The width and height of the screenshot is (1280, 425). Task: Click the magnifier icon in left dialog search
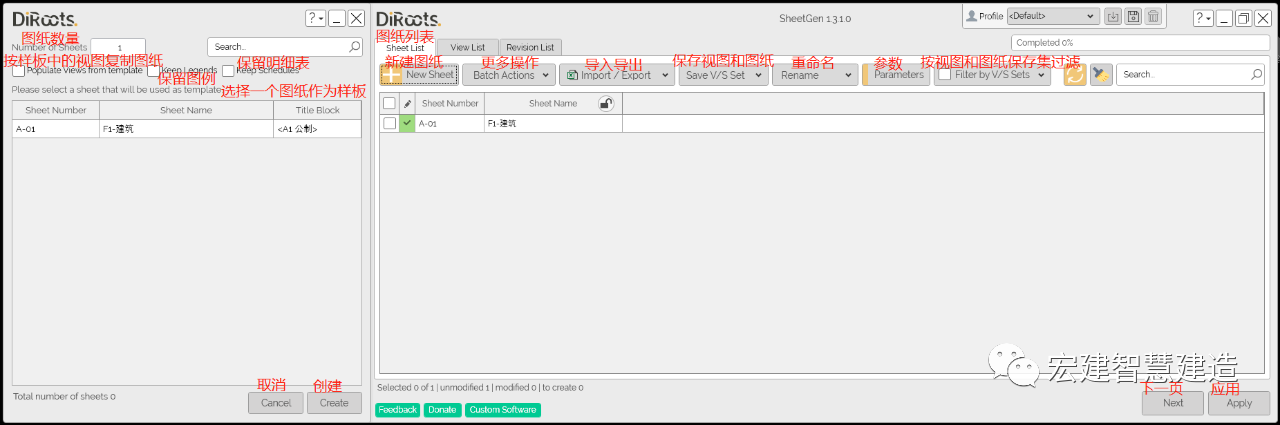tap(354, 46)
